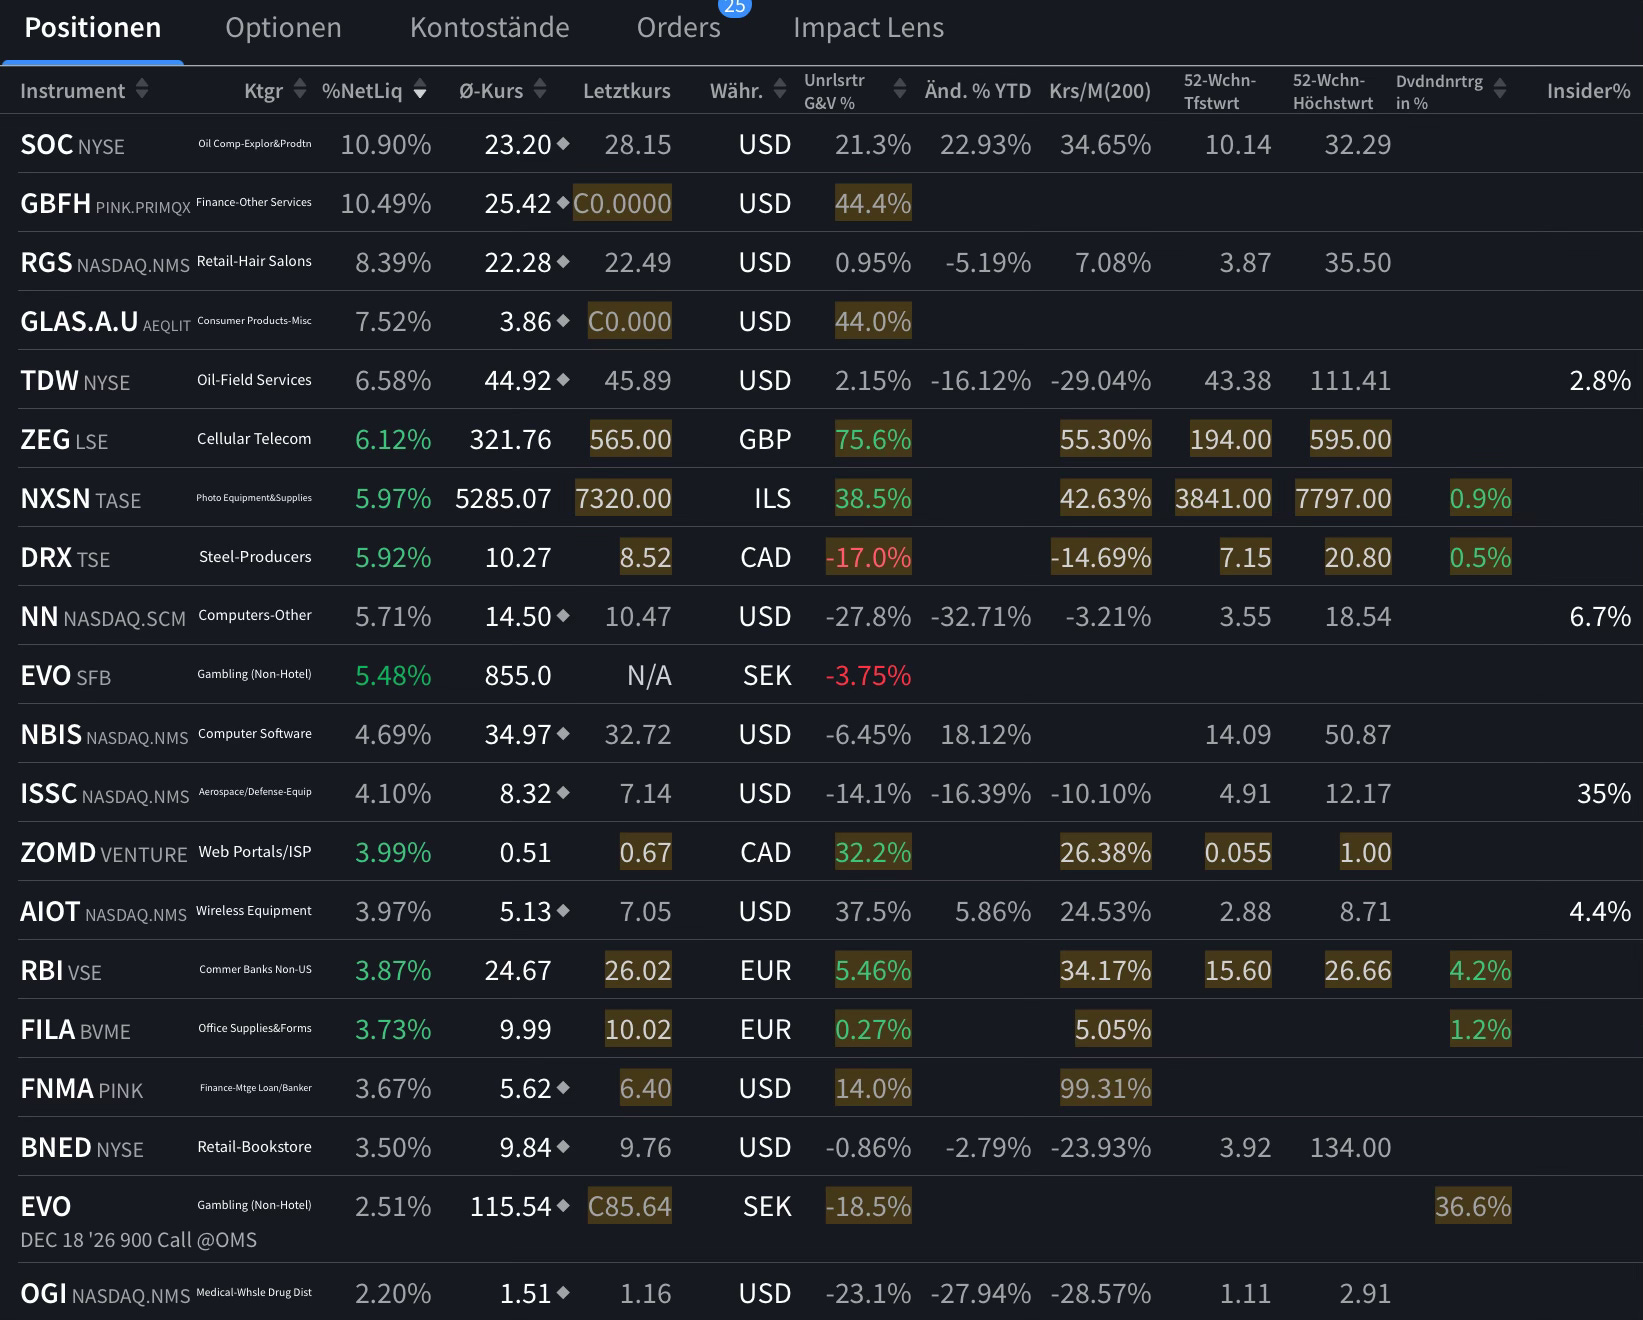Click the Krs/M(200) column header

(1100, 91)
